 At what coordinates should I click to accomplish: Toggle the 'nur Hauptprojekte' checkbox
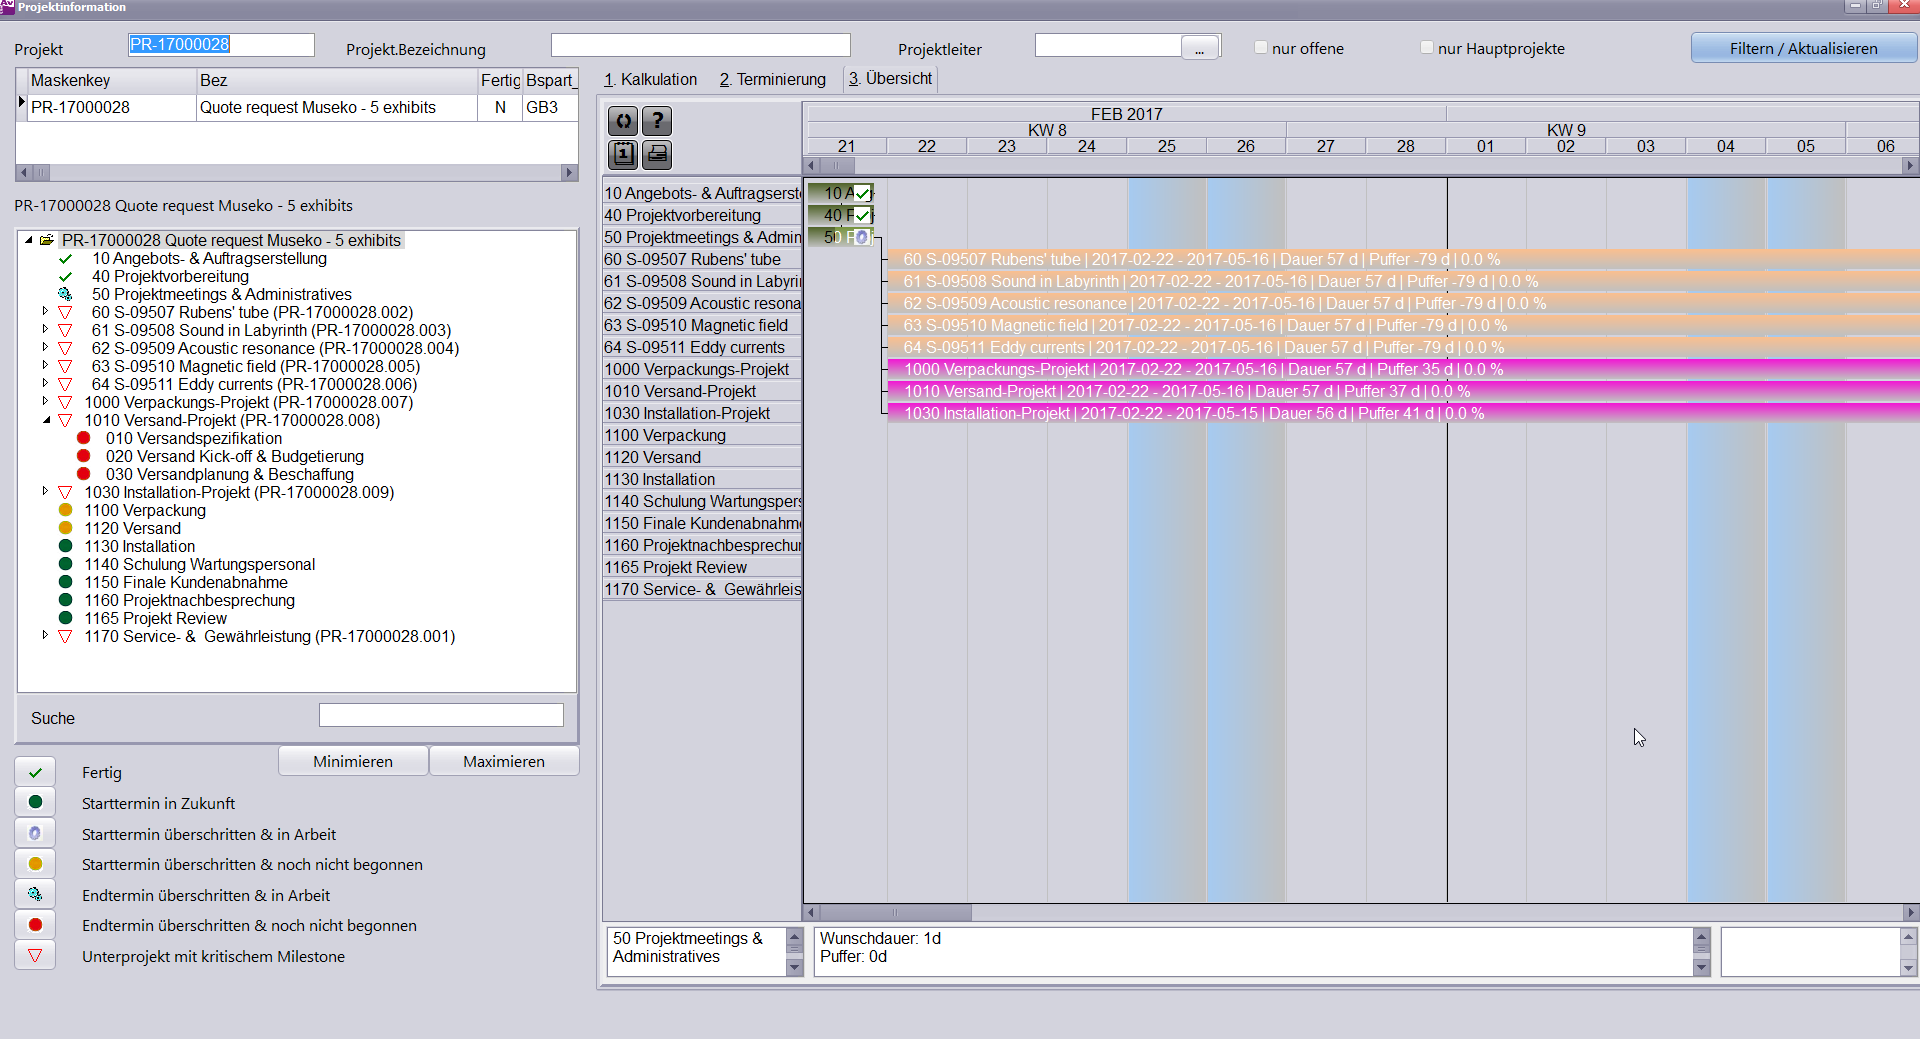click(x=1427, y=48)
